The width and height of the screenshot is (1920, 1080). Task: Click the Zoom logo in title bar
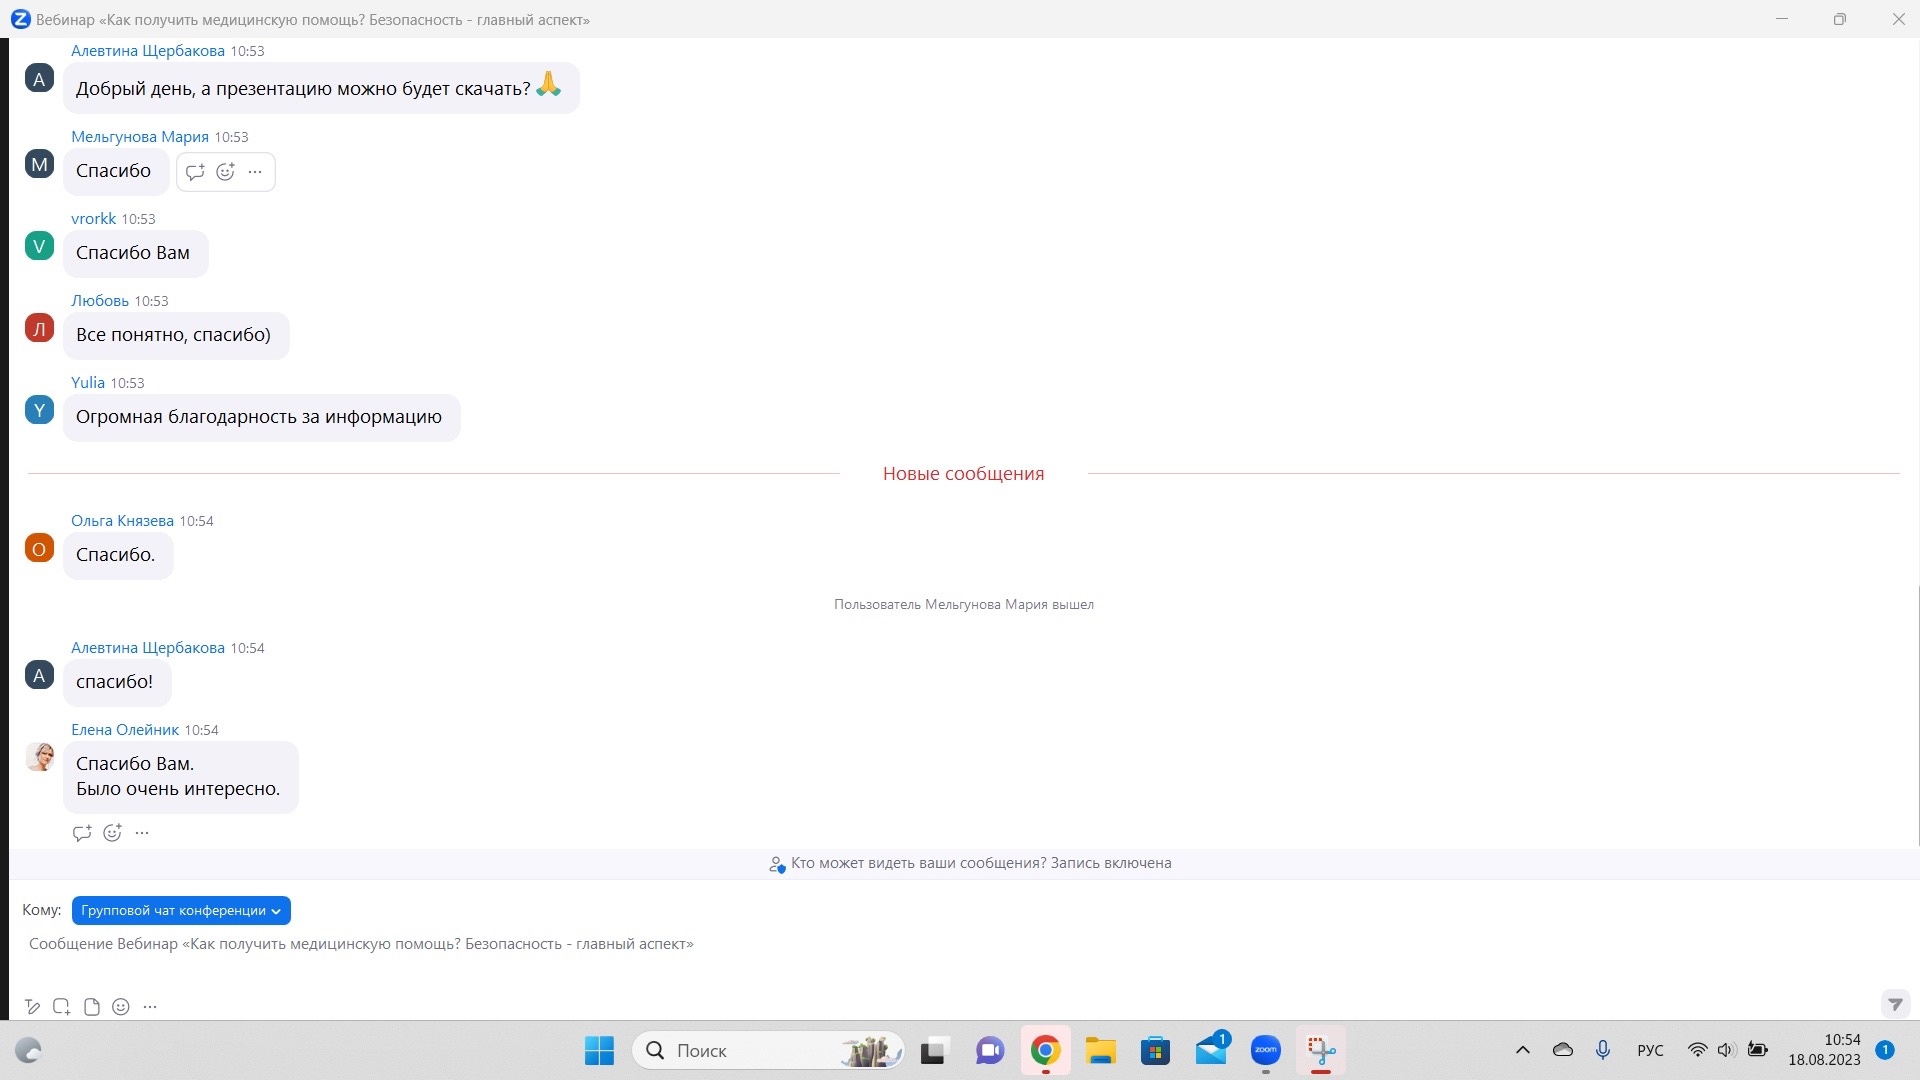tap(20, 19)
